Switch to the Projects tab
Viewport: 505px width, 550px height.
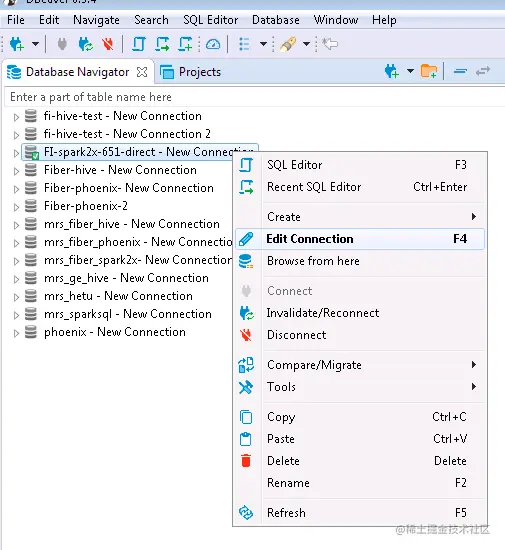pos(191,72)
